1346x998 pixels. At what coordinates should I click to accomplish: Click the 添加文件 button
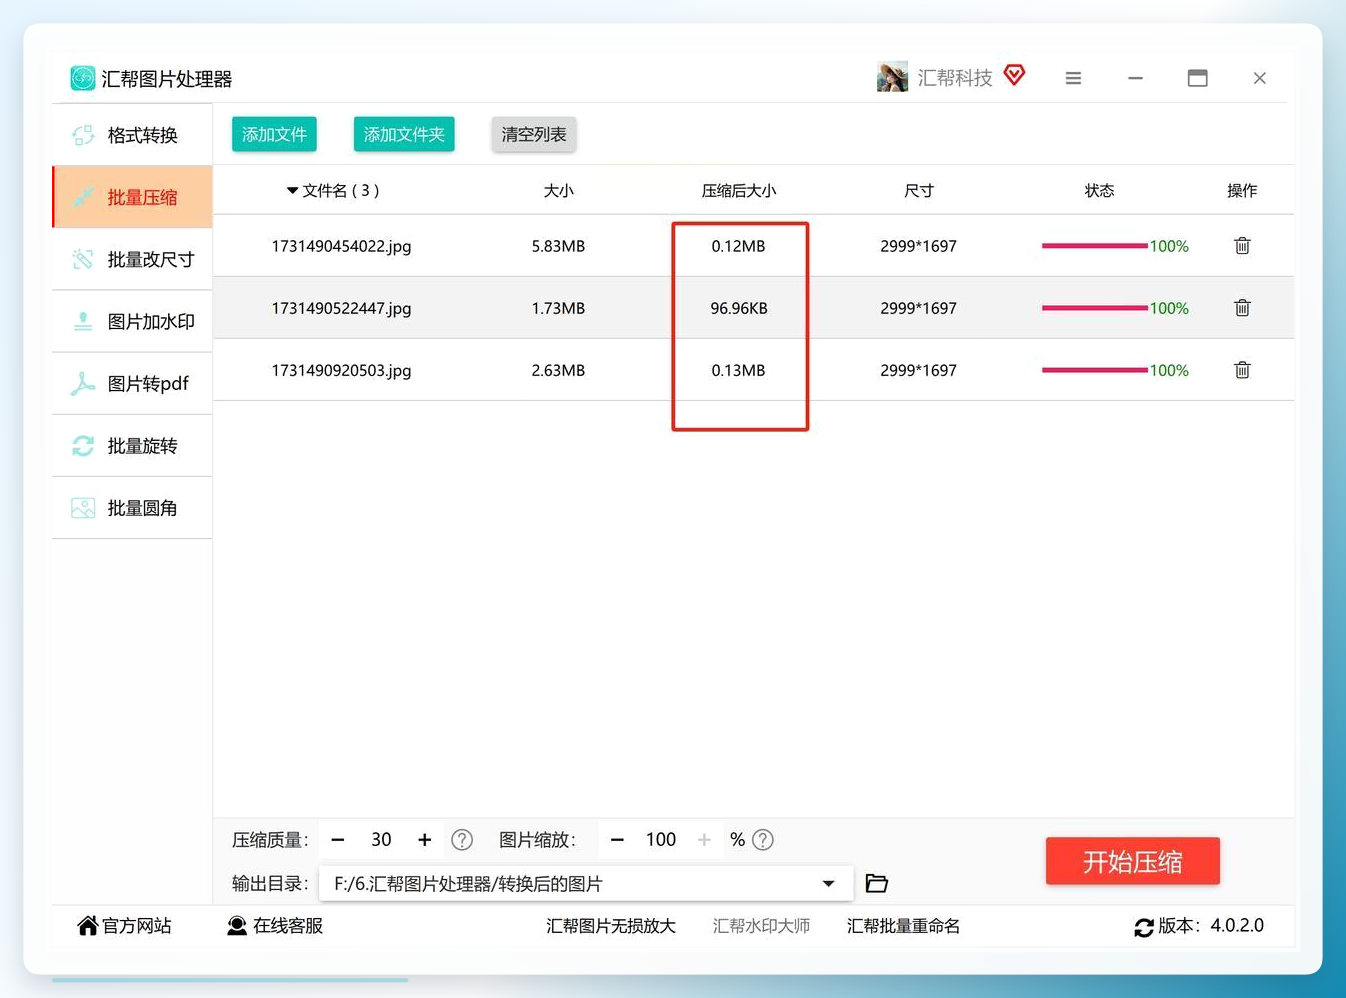(274, 134)
